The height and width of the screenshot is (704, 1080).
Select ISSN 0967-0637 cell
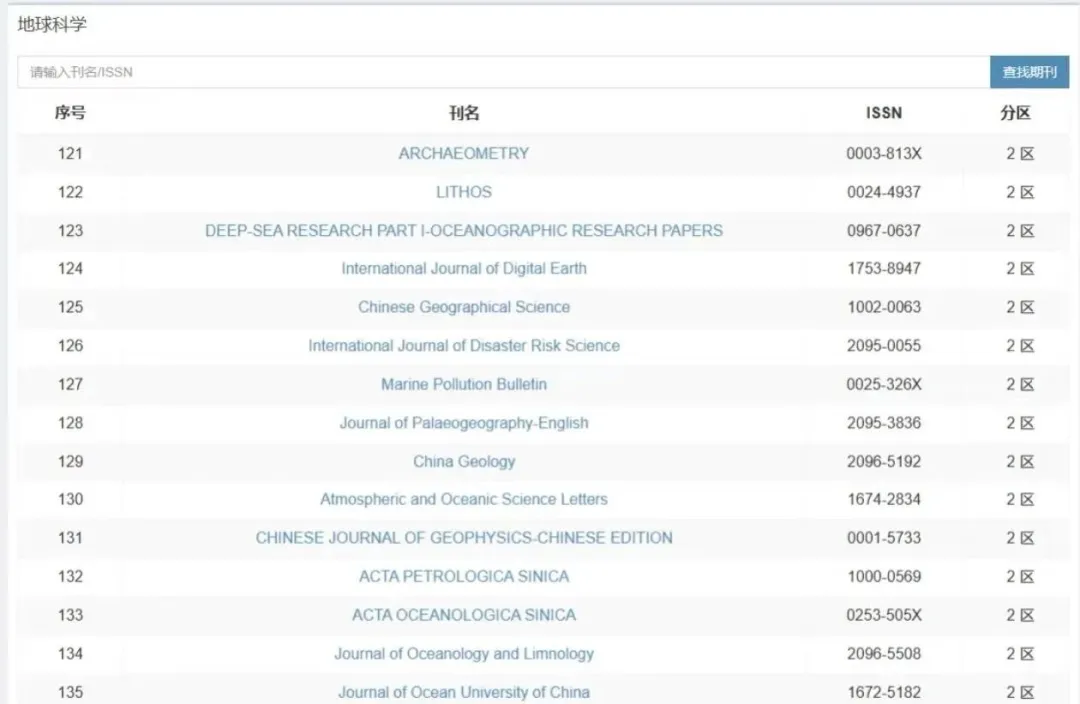click(884, 231)
